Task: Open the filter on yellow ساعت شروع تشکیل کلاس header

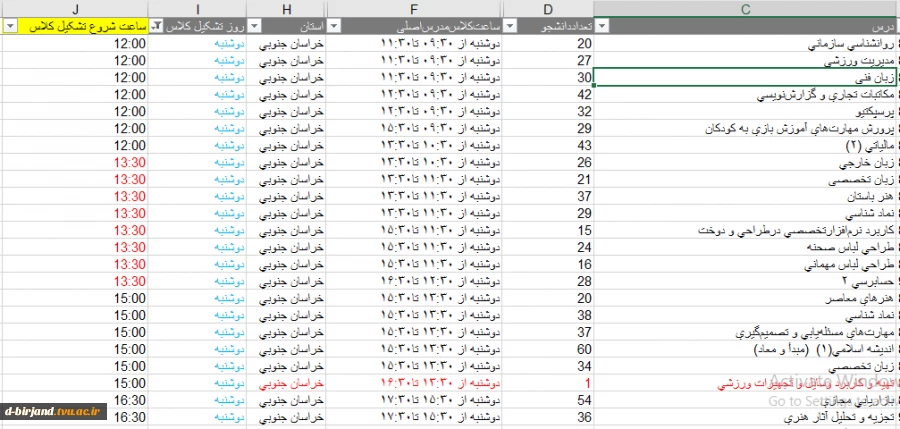Action: tap(11, 26)
